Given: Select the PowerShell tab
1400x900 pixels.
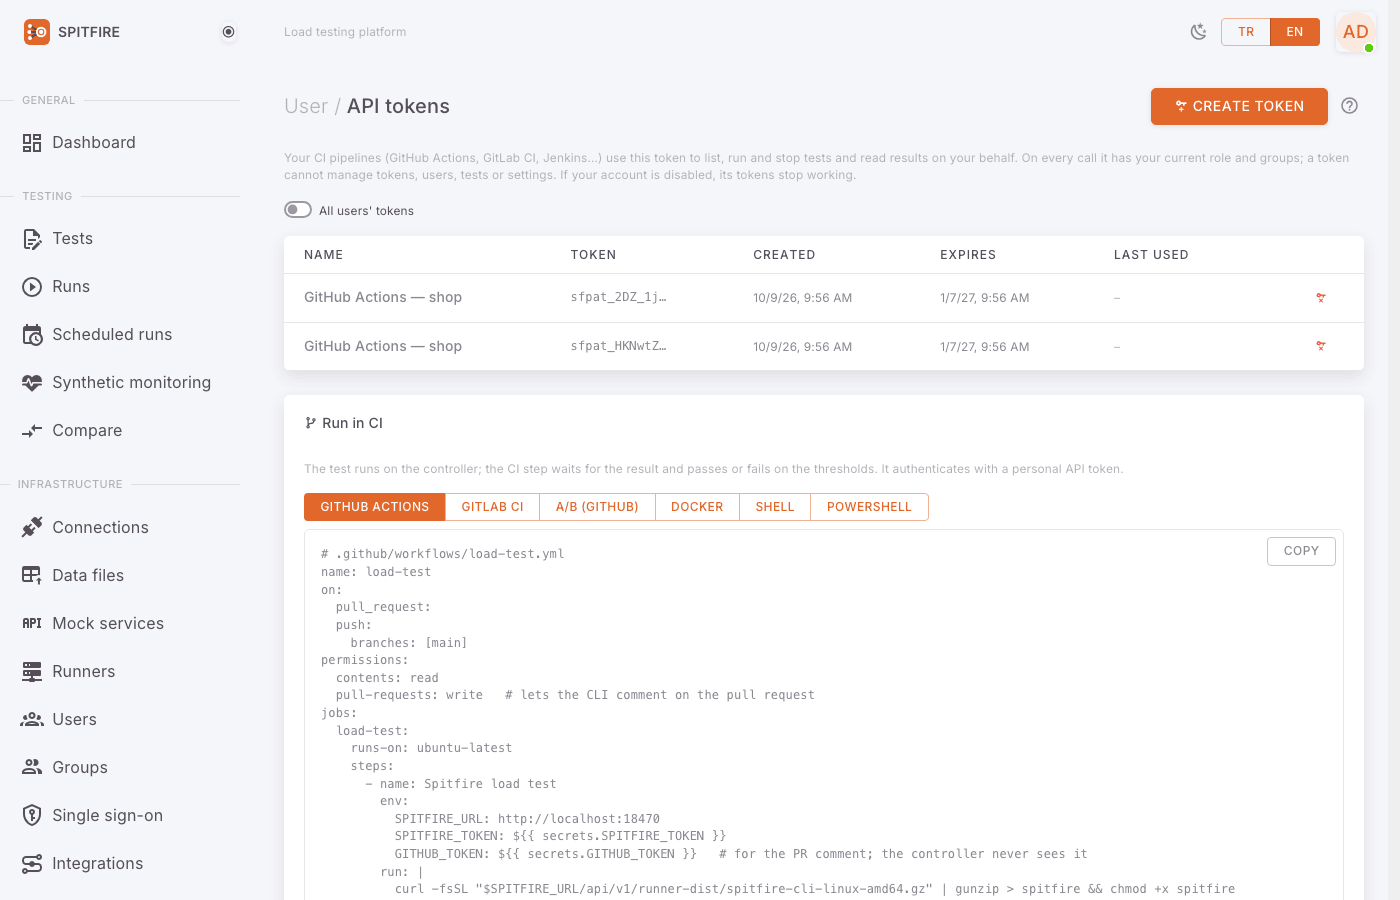Looking at the screenshot, I should pos(870,507).
